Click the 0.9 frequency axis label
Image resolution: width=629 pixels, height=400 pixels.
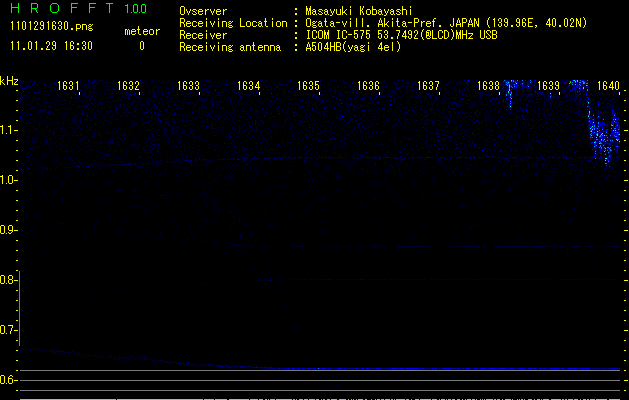pos(8,230)
